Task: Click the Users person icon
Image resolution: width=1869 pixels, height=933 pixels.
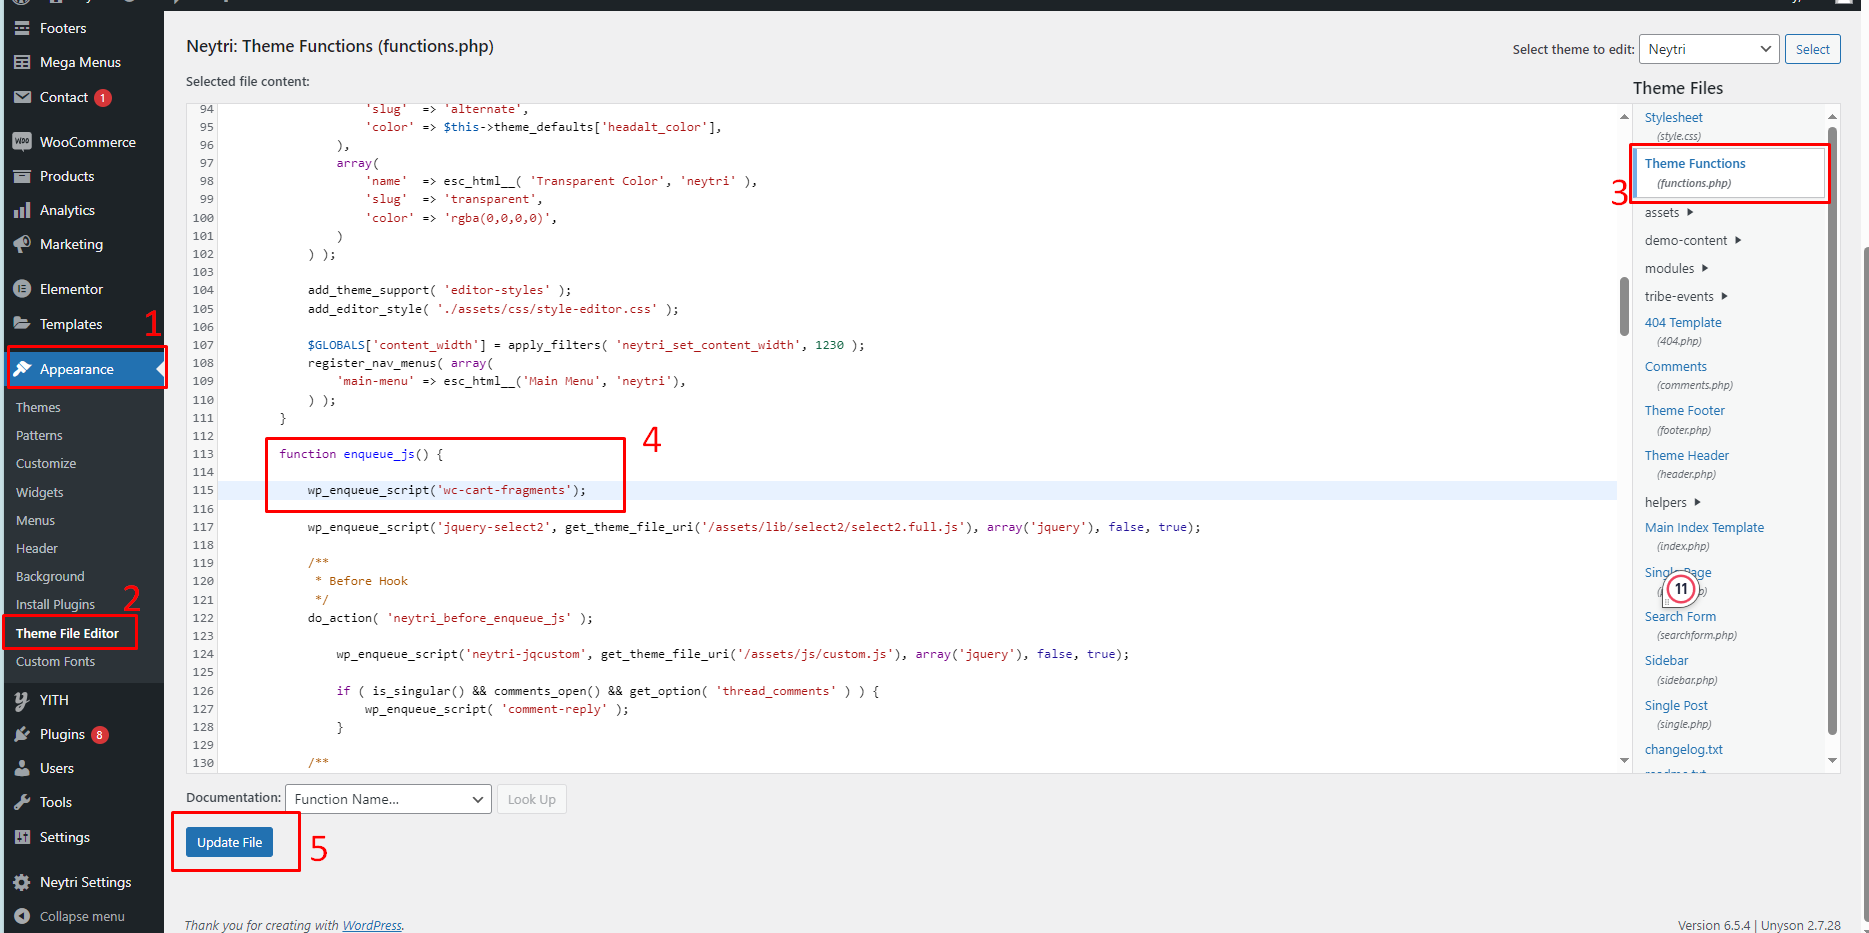Action: 22,768
